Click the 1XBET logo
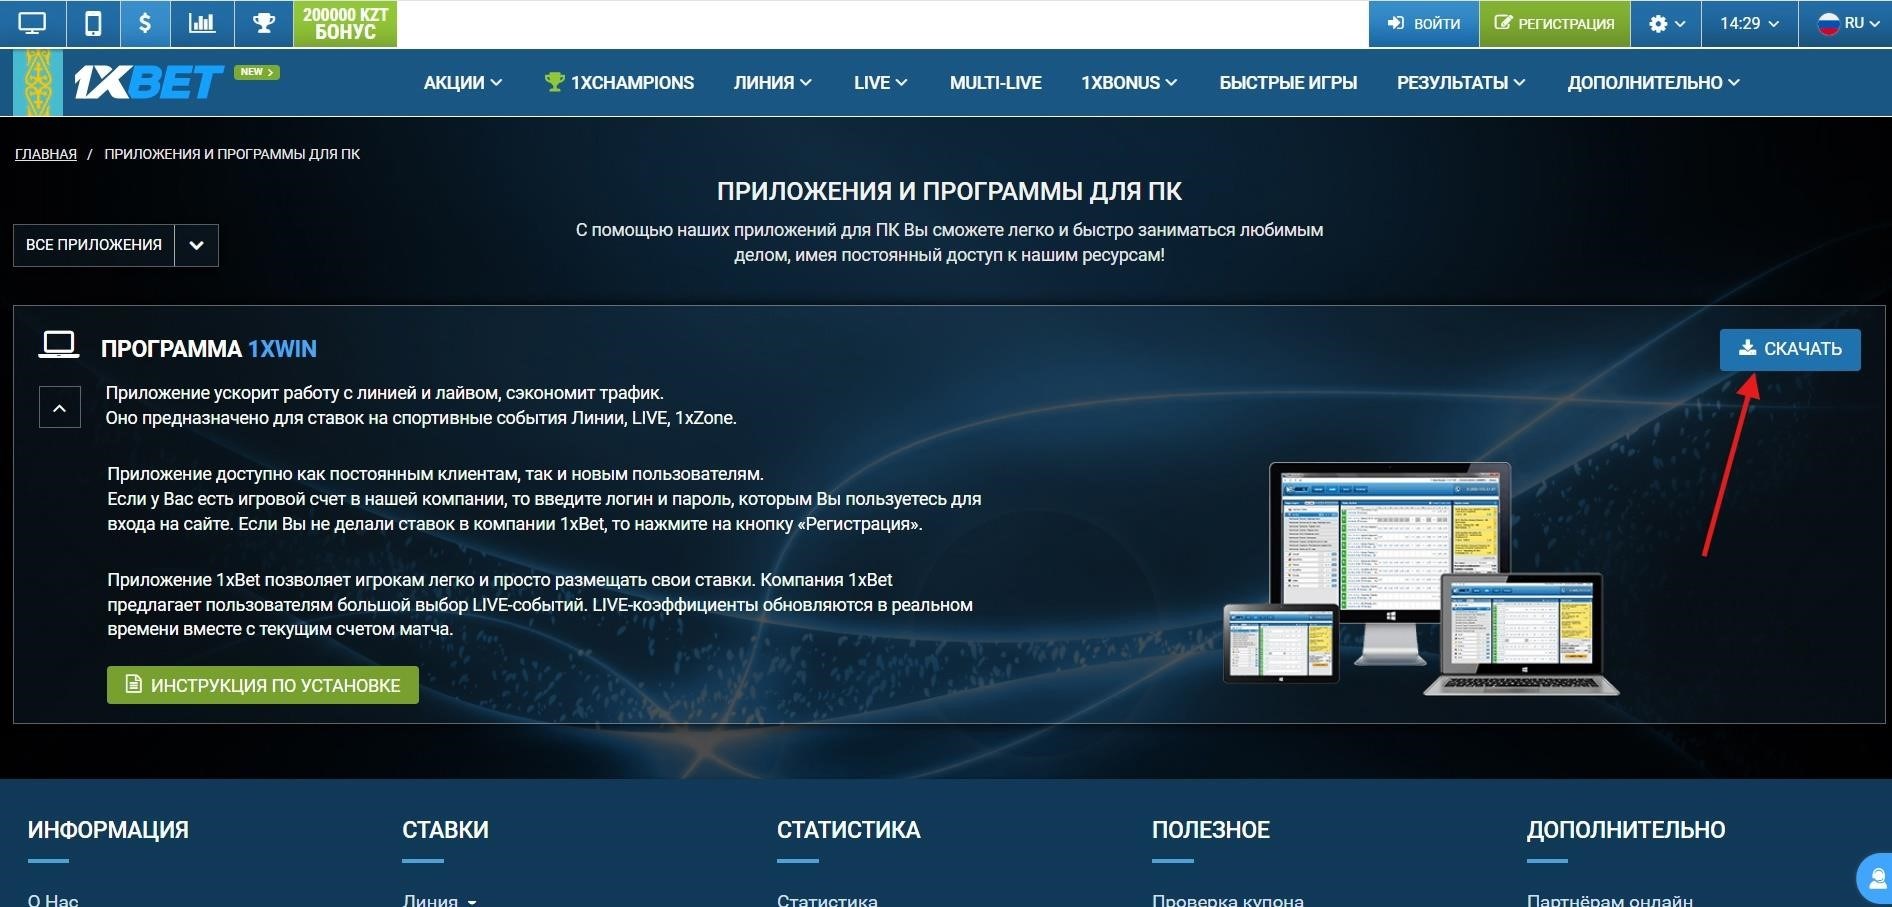Screen dimensions: 1892x907 click(x=148, y=83)
